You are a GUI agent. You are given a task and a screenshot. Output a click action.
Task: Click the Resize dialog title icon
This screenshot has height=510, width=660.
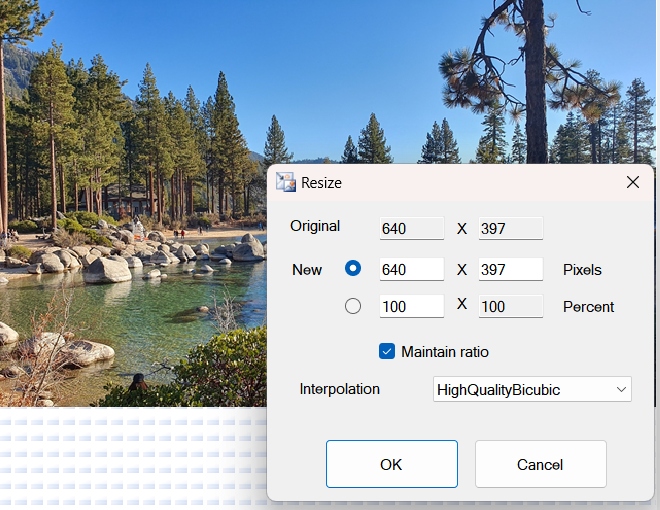pos(286,182)
